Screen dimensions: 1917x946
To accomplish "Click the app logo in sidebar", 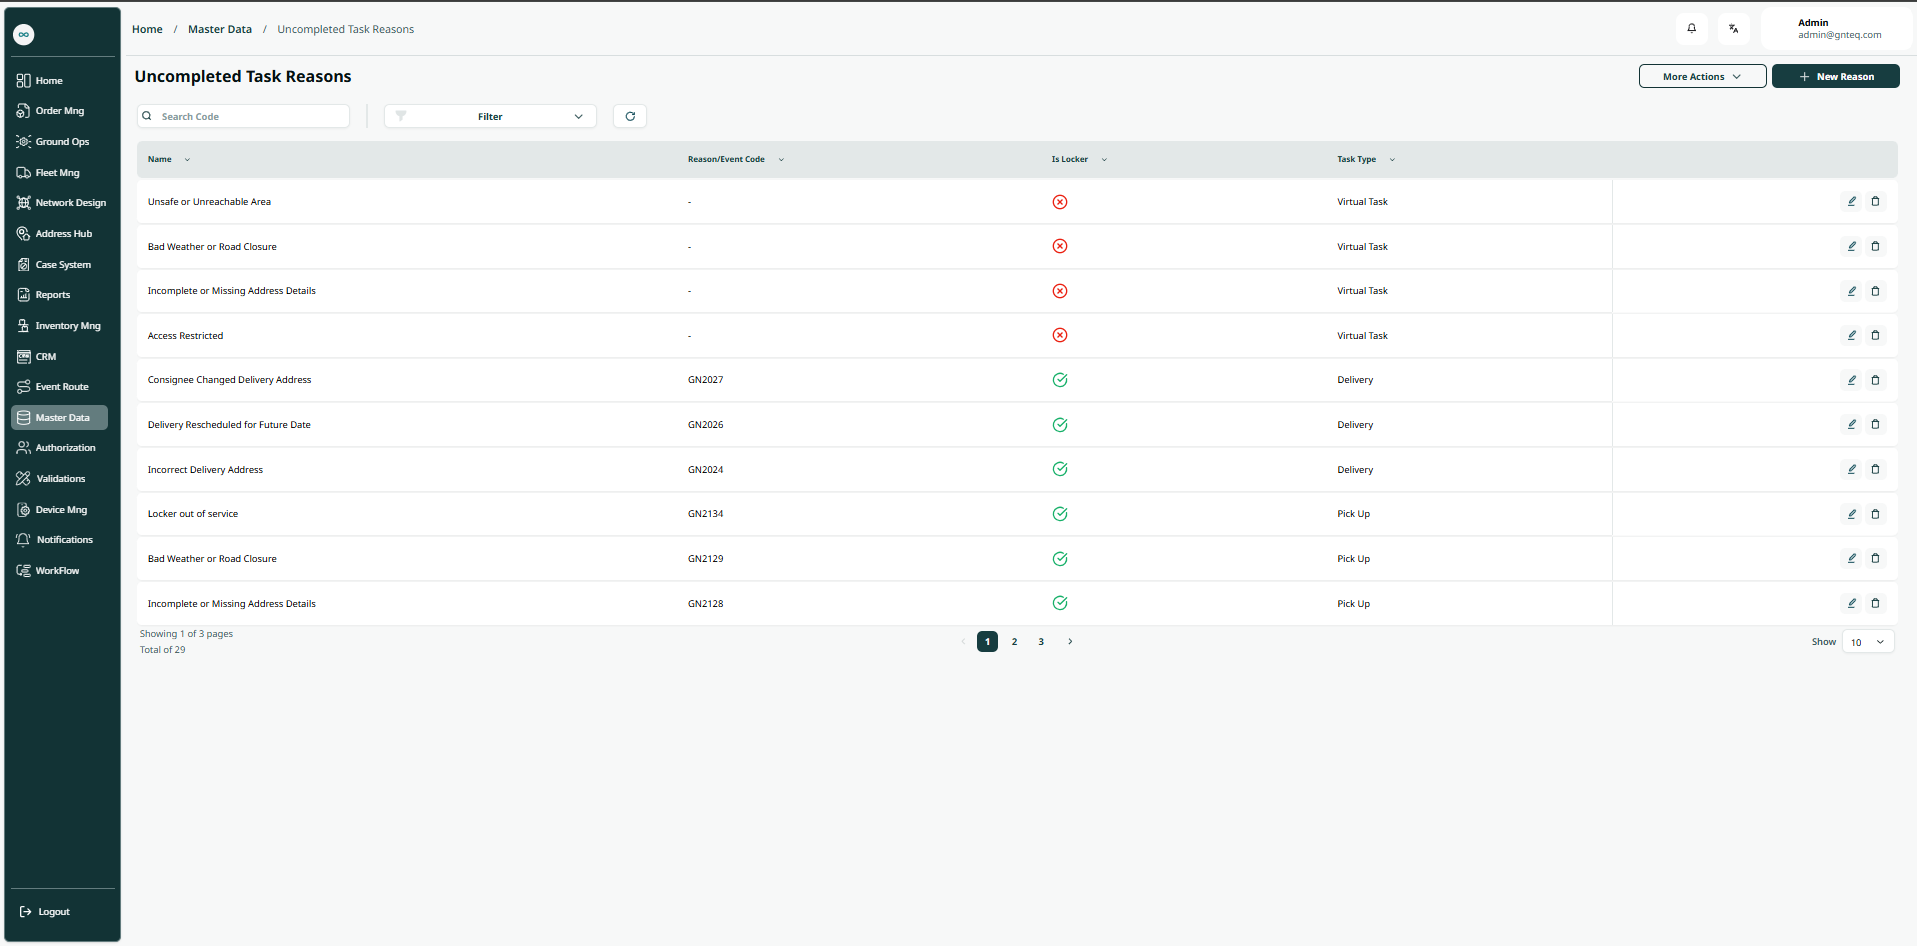I will [24, 35].
